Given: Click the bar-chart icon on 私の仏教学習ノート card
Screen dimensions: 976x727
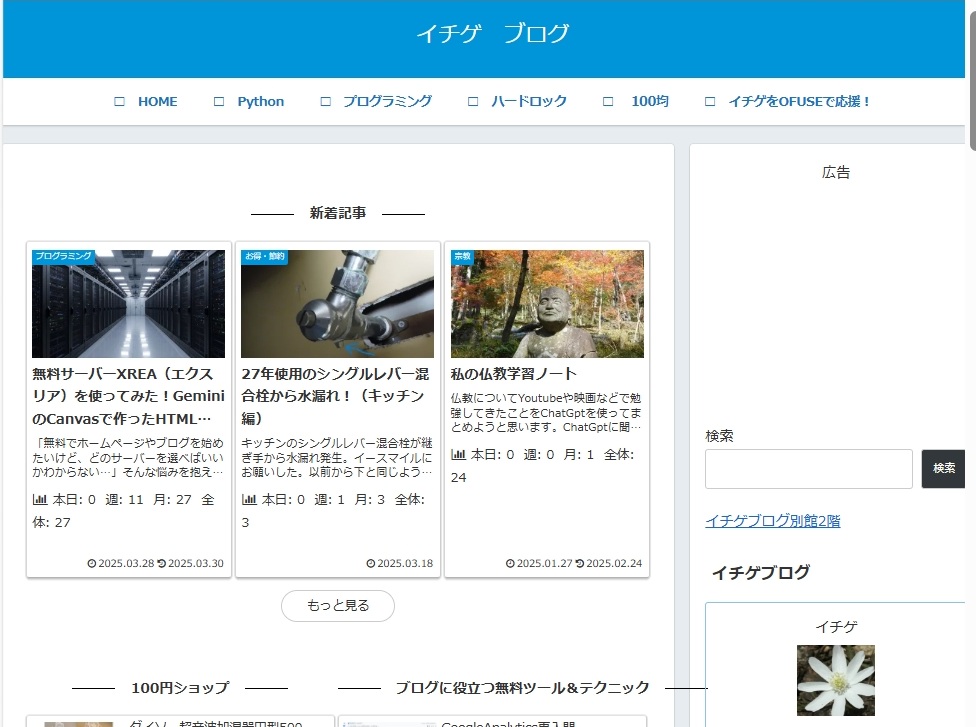Looking at the screenshot, I should (457, 454).
